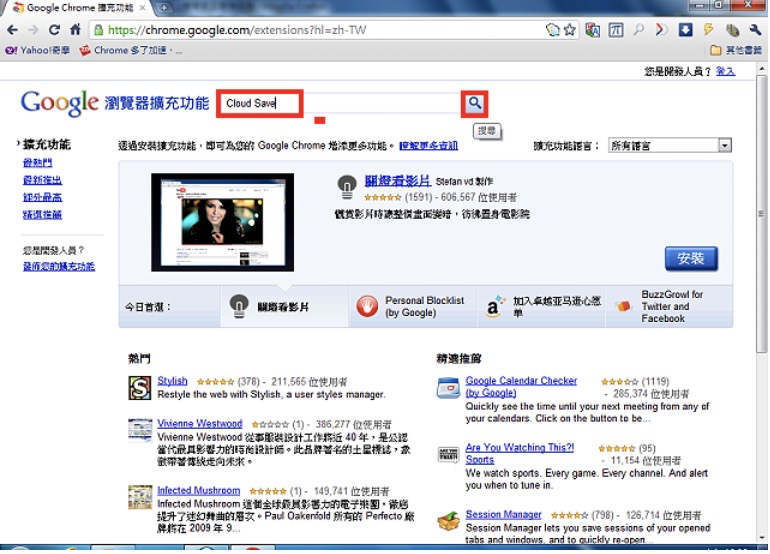Open the Session Manager link
The width and height of the screenshot is (770, 554).
click(503, 514)
